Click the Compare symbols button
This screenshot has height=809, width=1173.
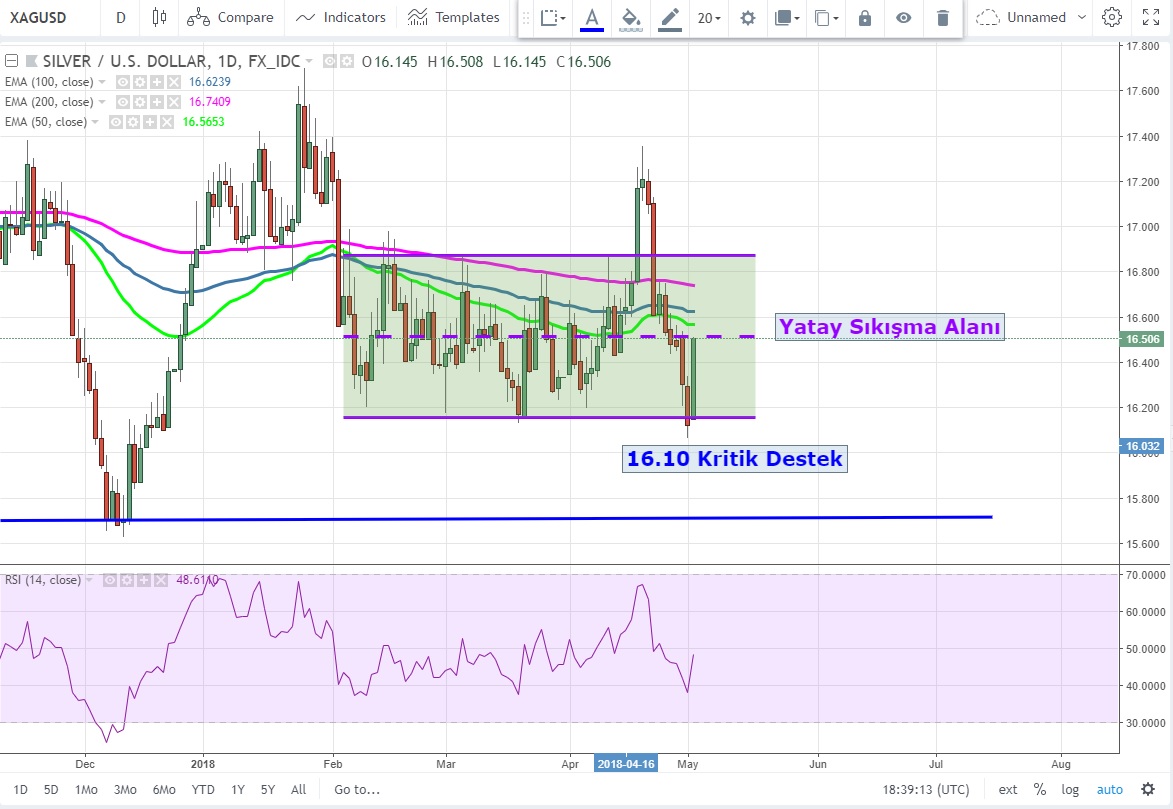click(230, 17)
